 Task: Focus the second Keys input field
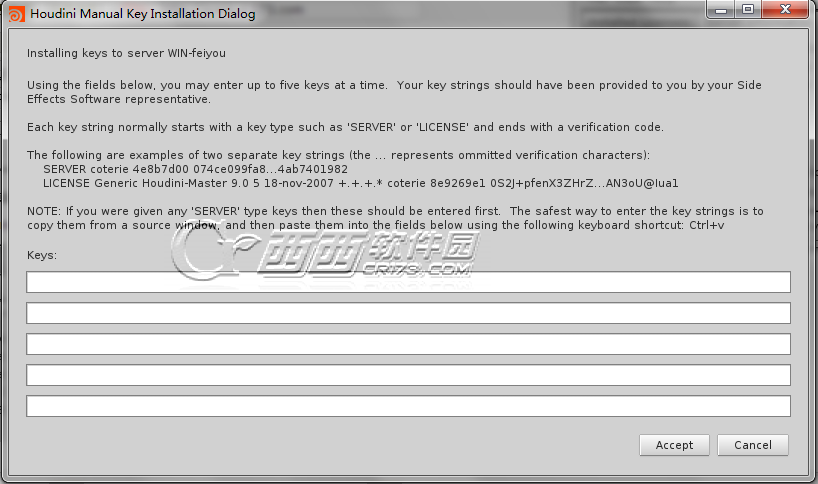(x=408, y=313)
